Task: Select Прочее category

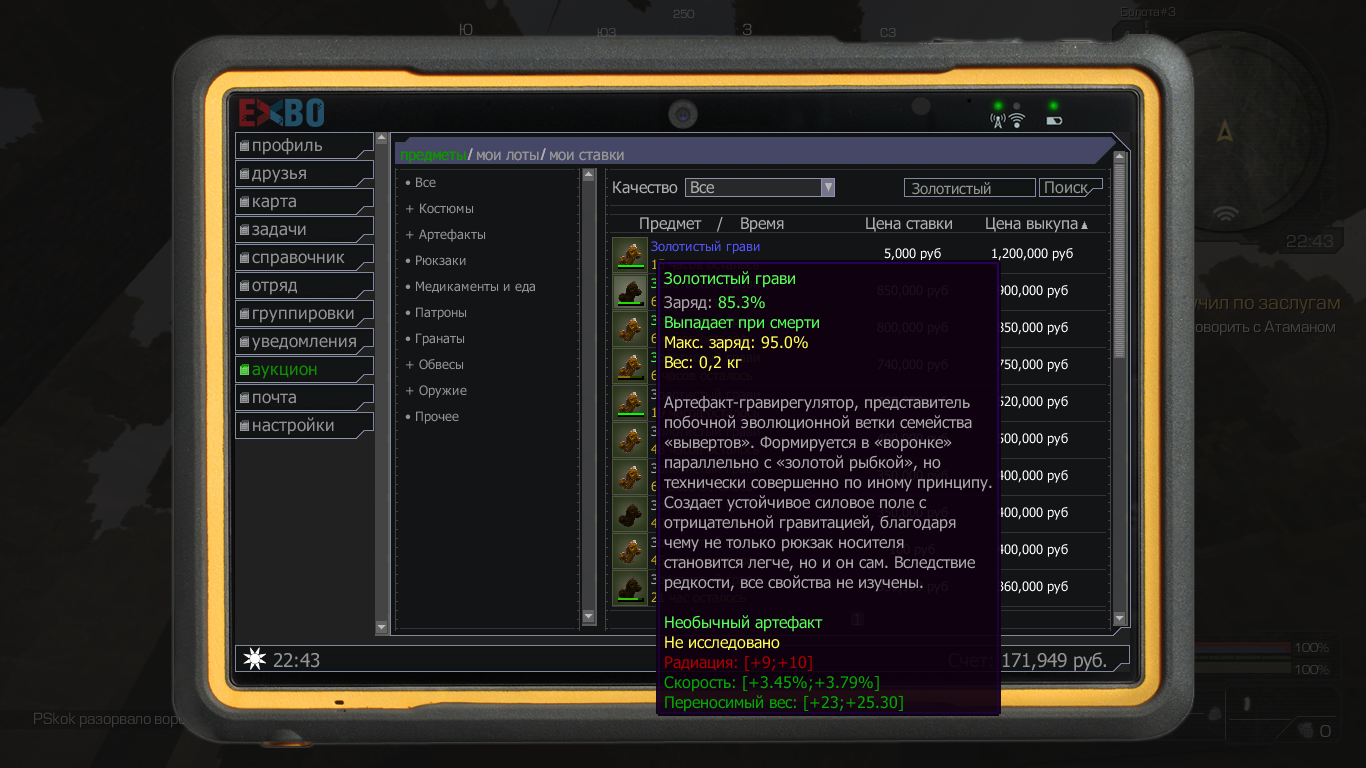Action: point(433,417)
